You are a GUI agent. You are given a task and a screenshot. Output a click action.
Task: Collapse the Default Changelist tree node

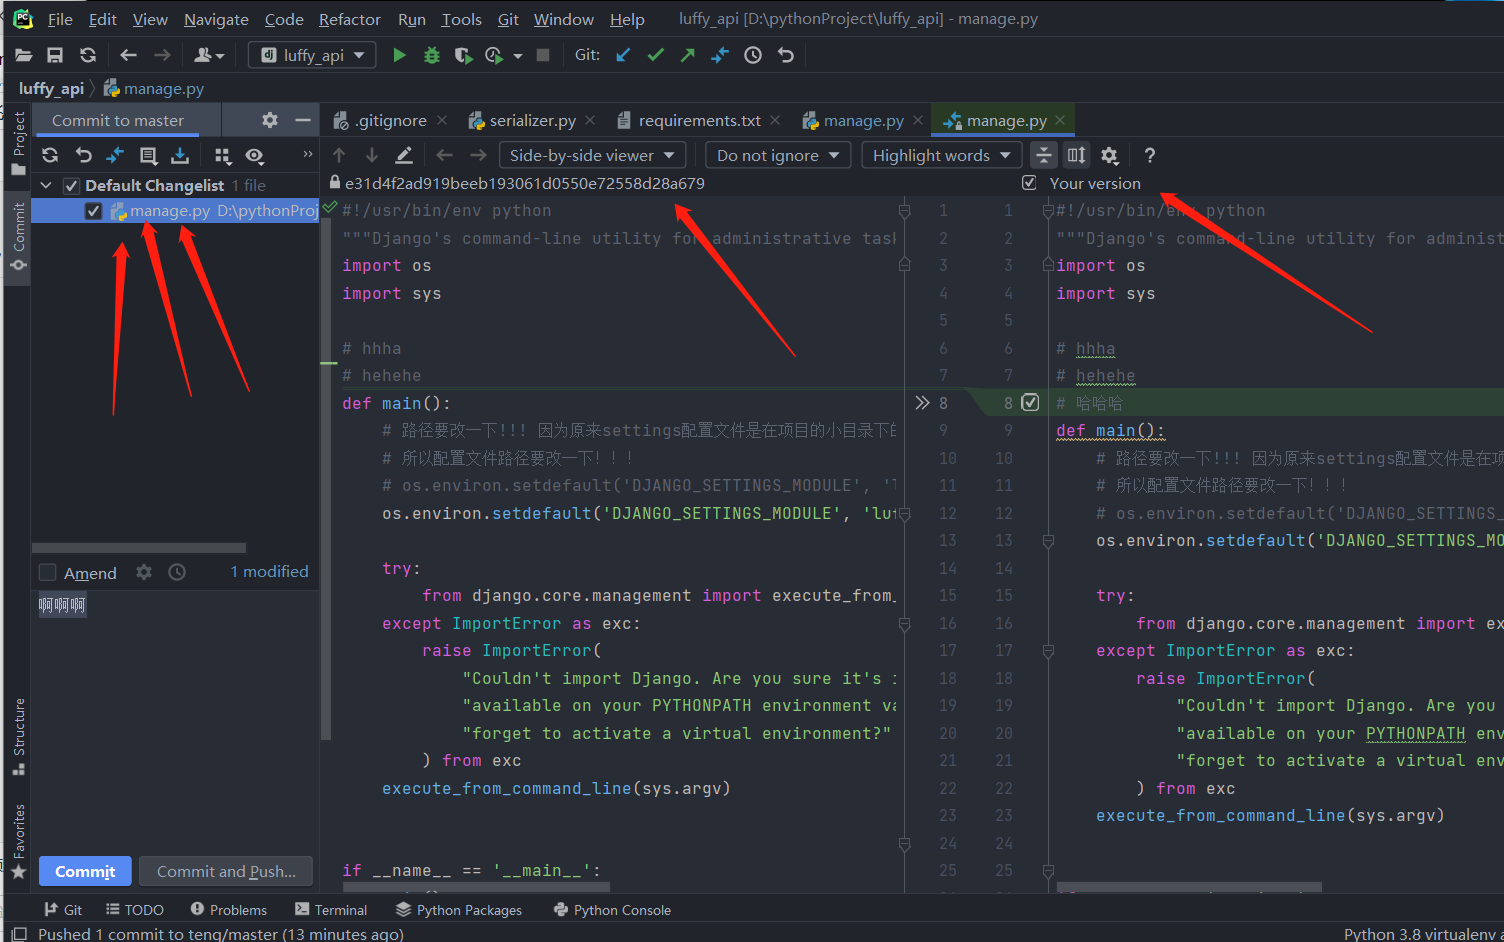(x=46, y=185)
